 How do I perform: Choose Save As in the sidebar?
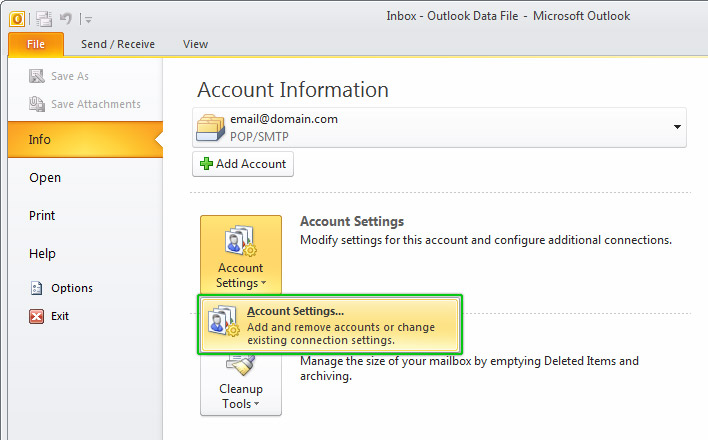[x=70, y=76]
